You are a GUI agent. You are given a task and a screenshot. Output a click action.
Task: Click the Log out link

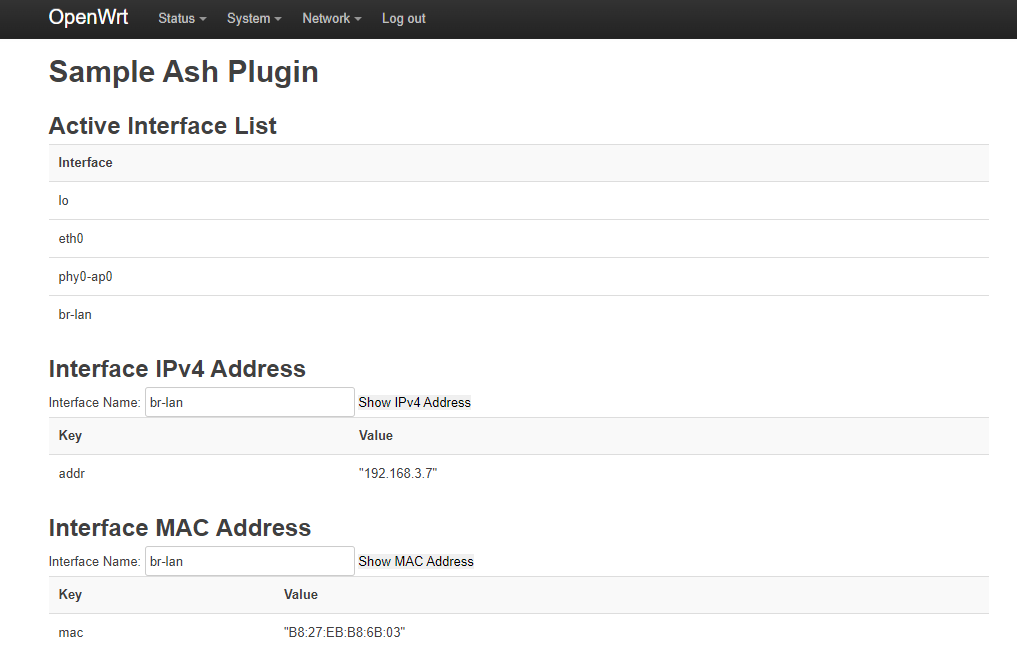tap(403, 19)
